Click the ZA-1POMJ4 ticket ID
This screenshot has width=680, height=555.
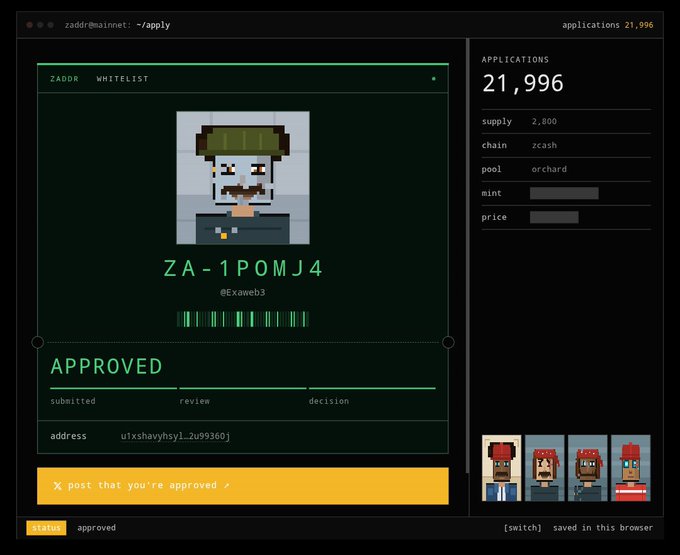pos(243,268)
